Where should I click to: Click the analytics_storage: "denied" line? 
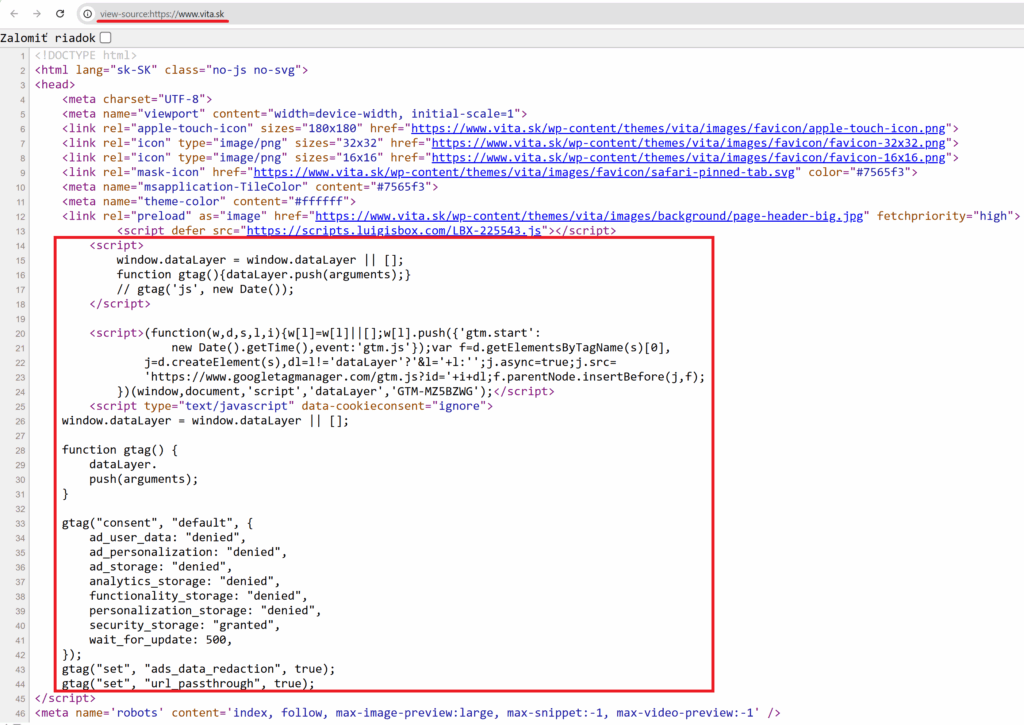point(185,581)
